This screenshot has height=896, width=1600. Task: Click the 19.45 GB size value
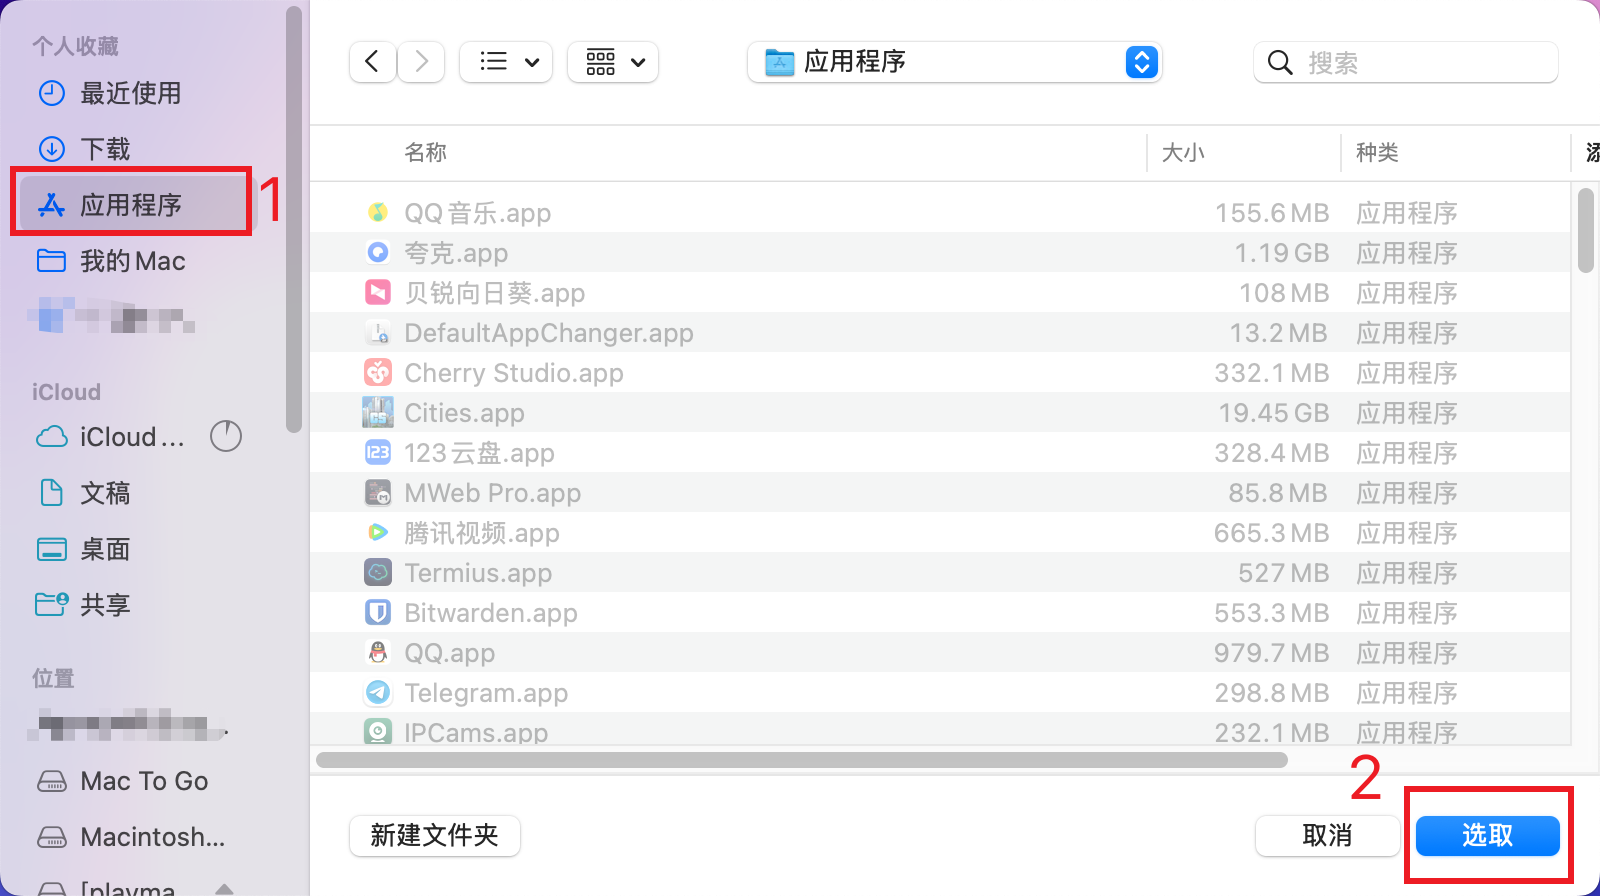[x=1274, y=413]
